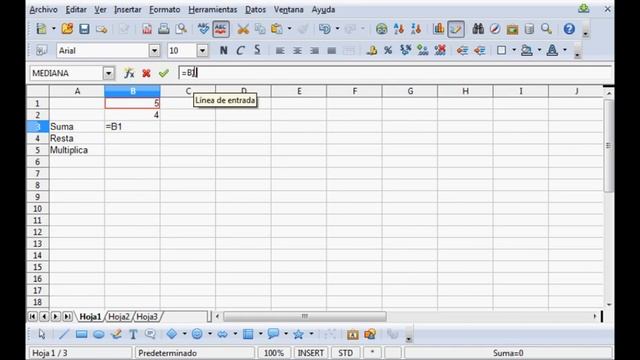Click the INSERT mode status field
The height and width of the screenshot is (360, 640).
tap(311, 353)
